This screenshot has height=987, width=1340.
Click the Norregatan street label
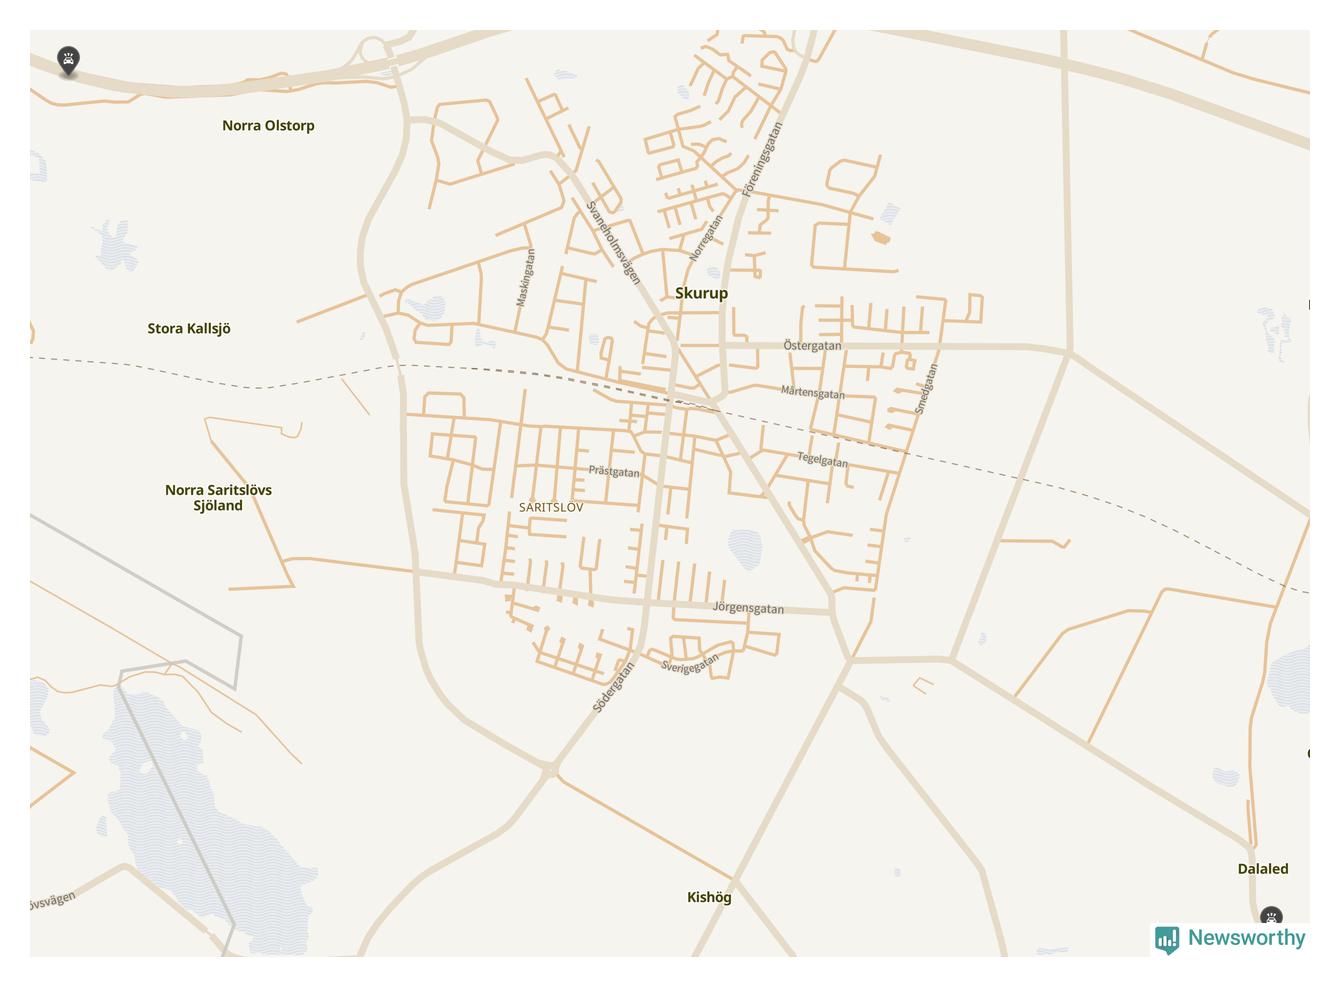[705, 238]
